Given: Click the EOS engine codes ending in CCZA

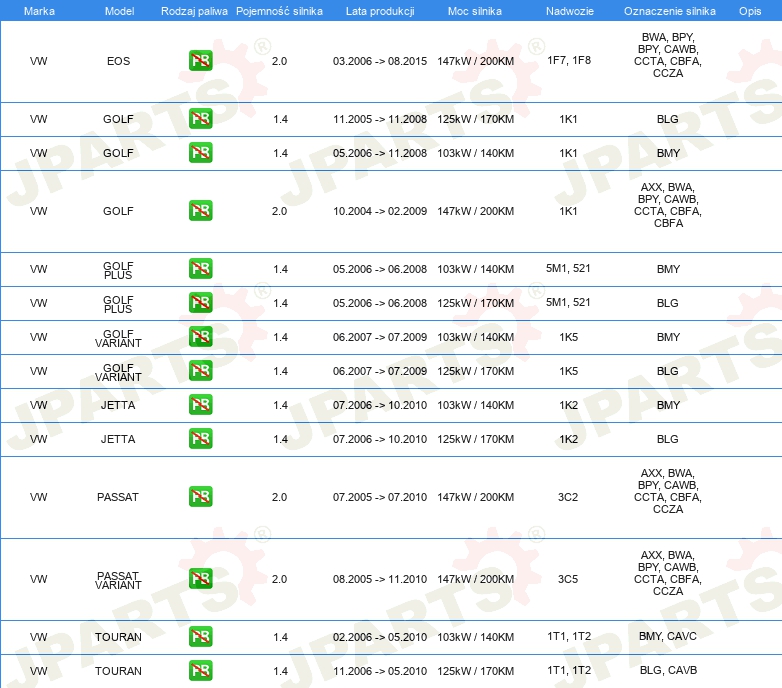Looking at the screenshot, I should coord(668,55).
